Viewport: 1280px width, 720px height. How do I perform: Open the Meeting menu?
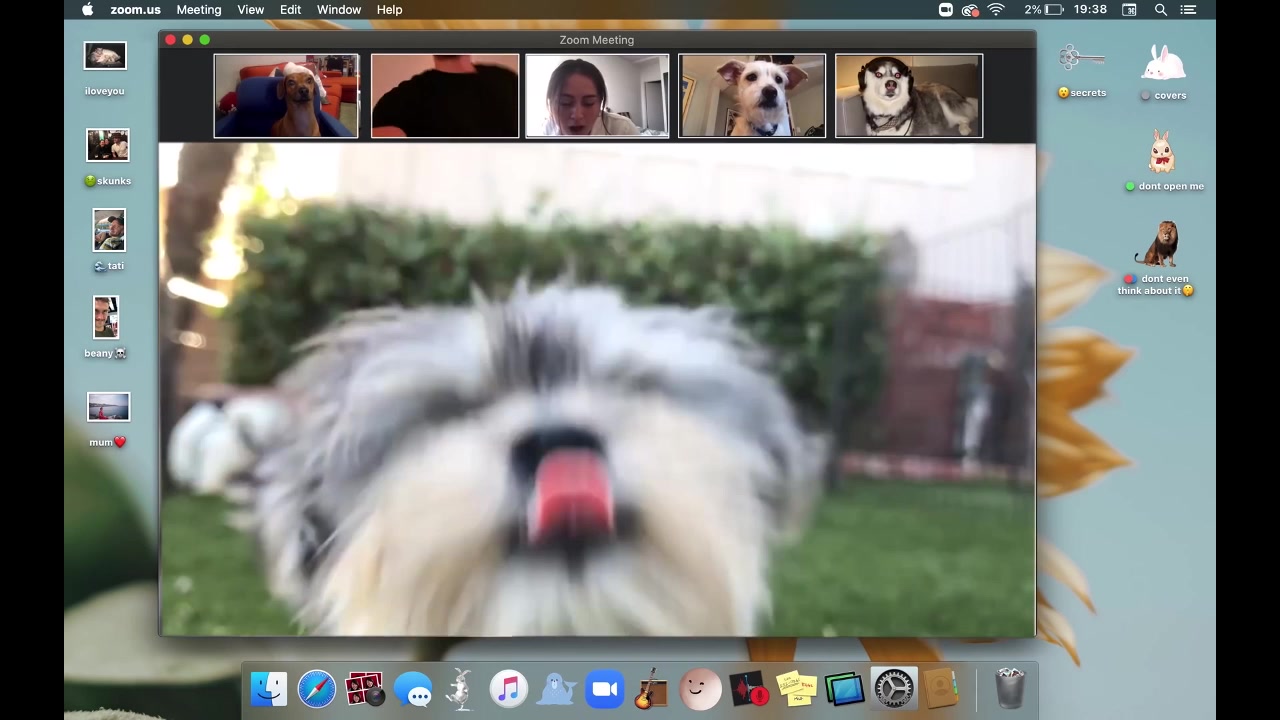(x=199, y=10)
